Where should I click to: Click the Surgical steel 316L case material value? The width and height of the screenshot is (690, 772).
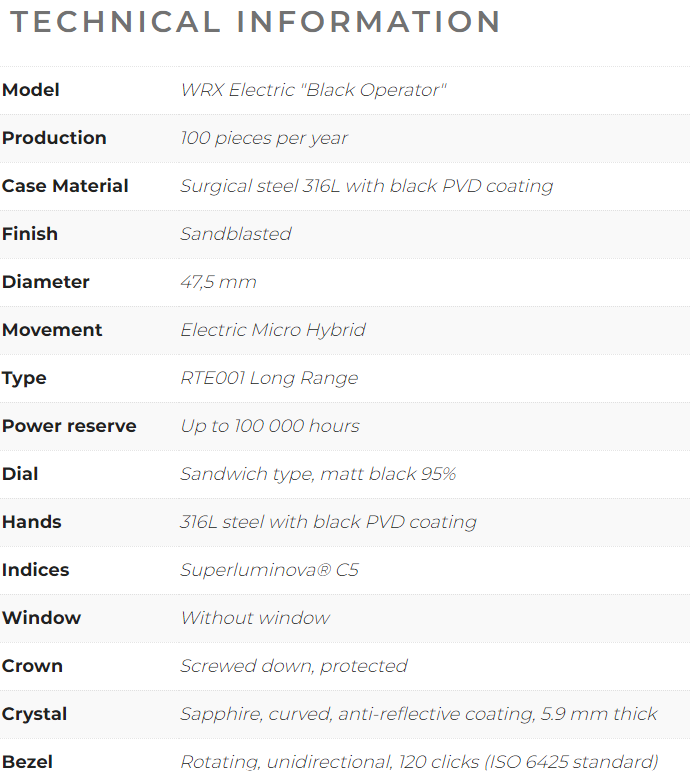[366, 186]
